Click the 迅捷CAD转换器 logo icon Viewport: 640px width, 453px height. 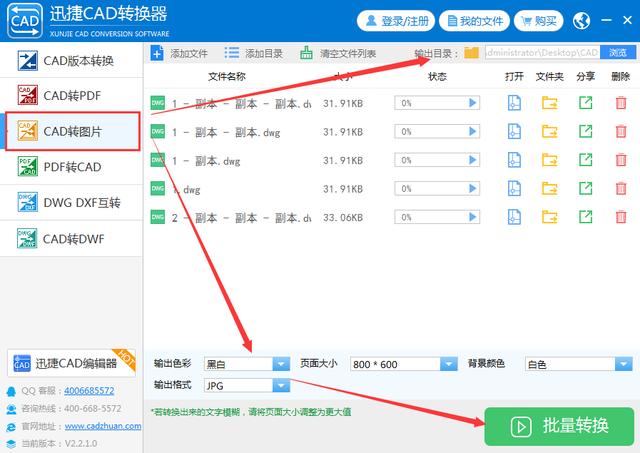(x=25, y=20)
